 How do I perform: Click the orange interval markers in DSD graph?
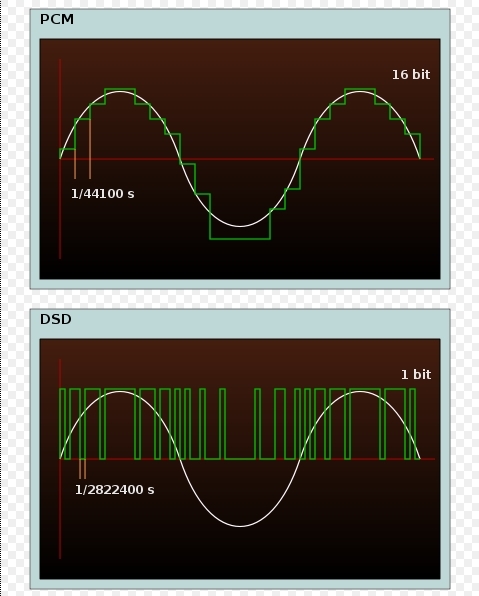82,469
